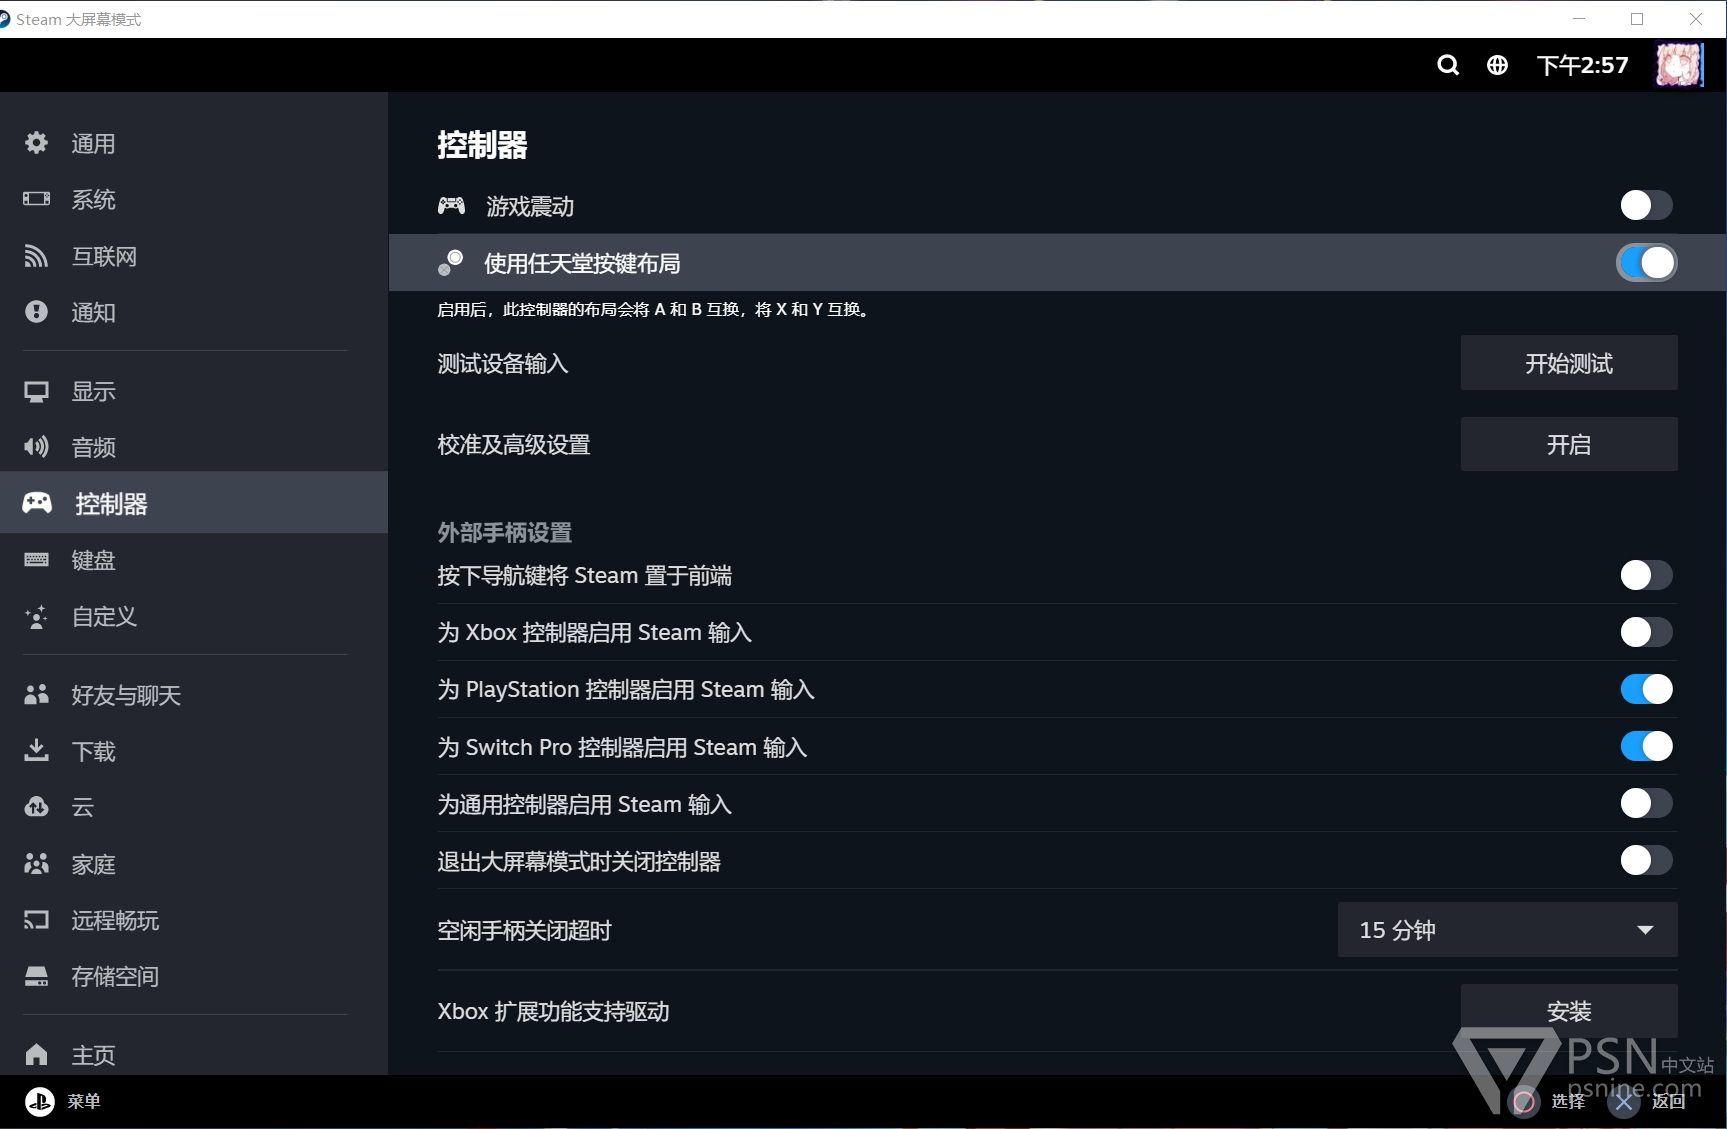Screen dimensions: 1727x1129
Task: Maximize the Steam 大屏幕模式 window
Action: point(1637,19)
